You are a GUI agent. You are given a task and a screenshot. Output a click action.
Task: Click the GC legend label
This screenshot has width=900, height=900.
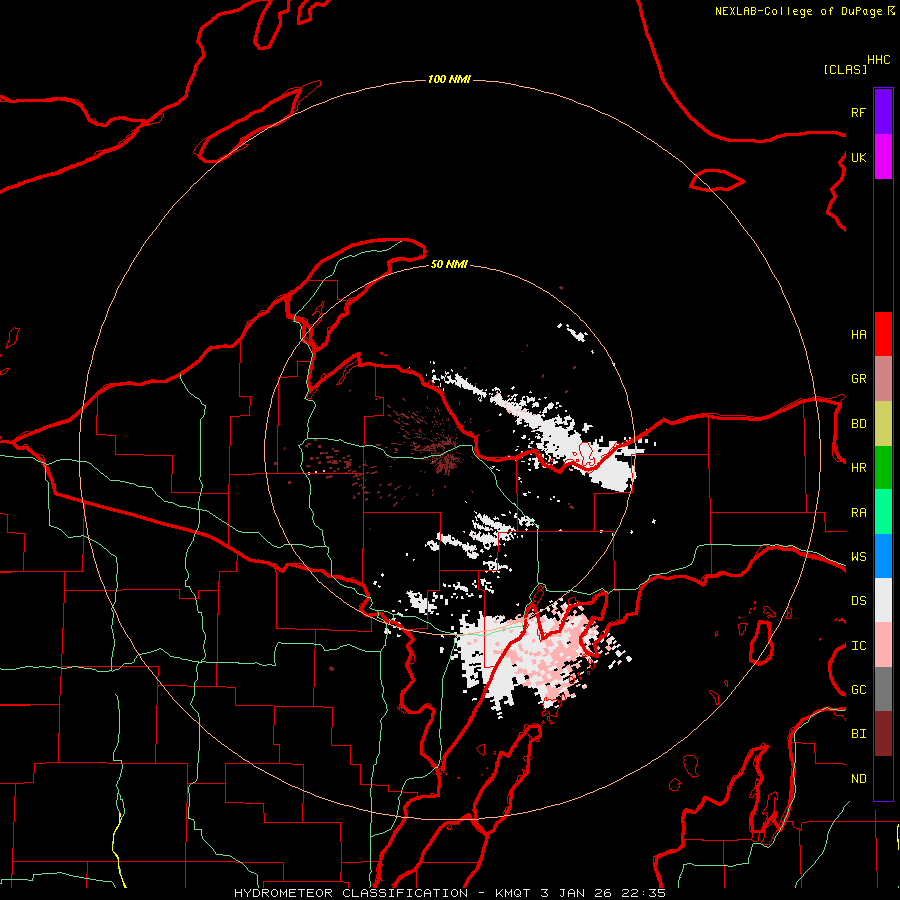click(858, 689)
